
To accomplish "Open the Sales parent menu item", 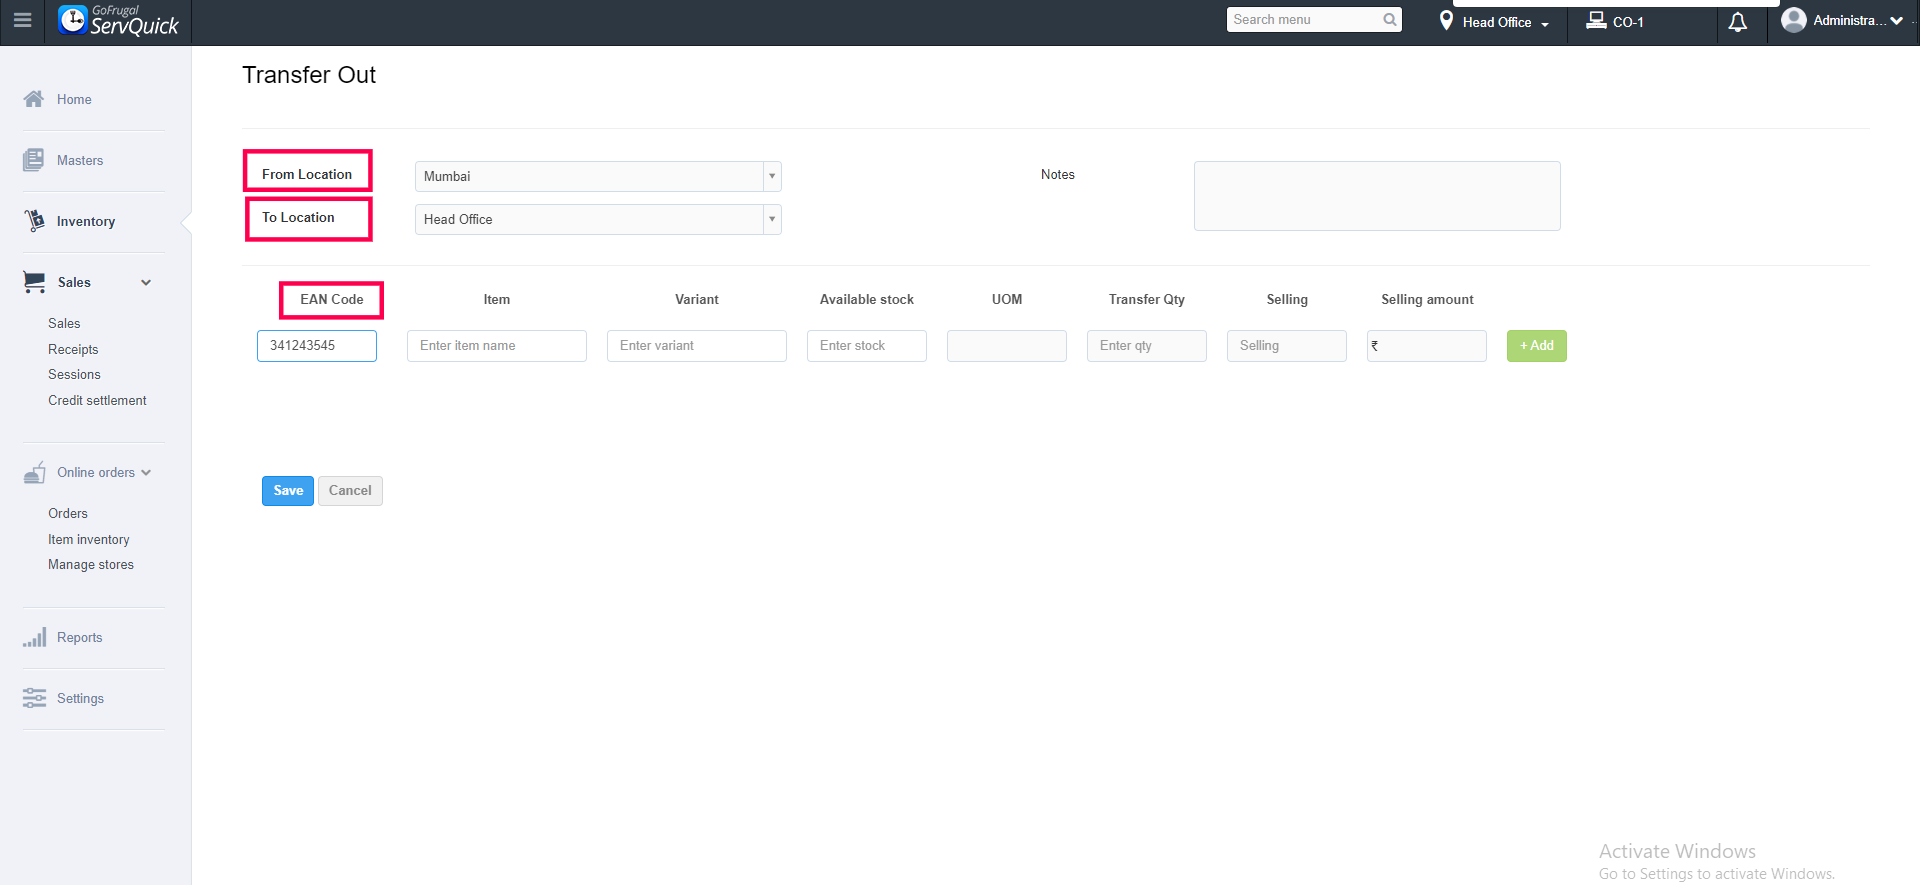I will [74, 282].
